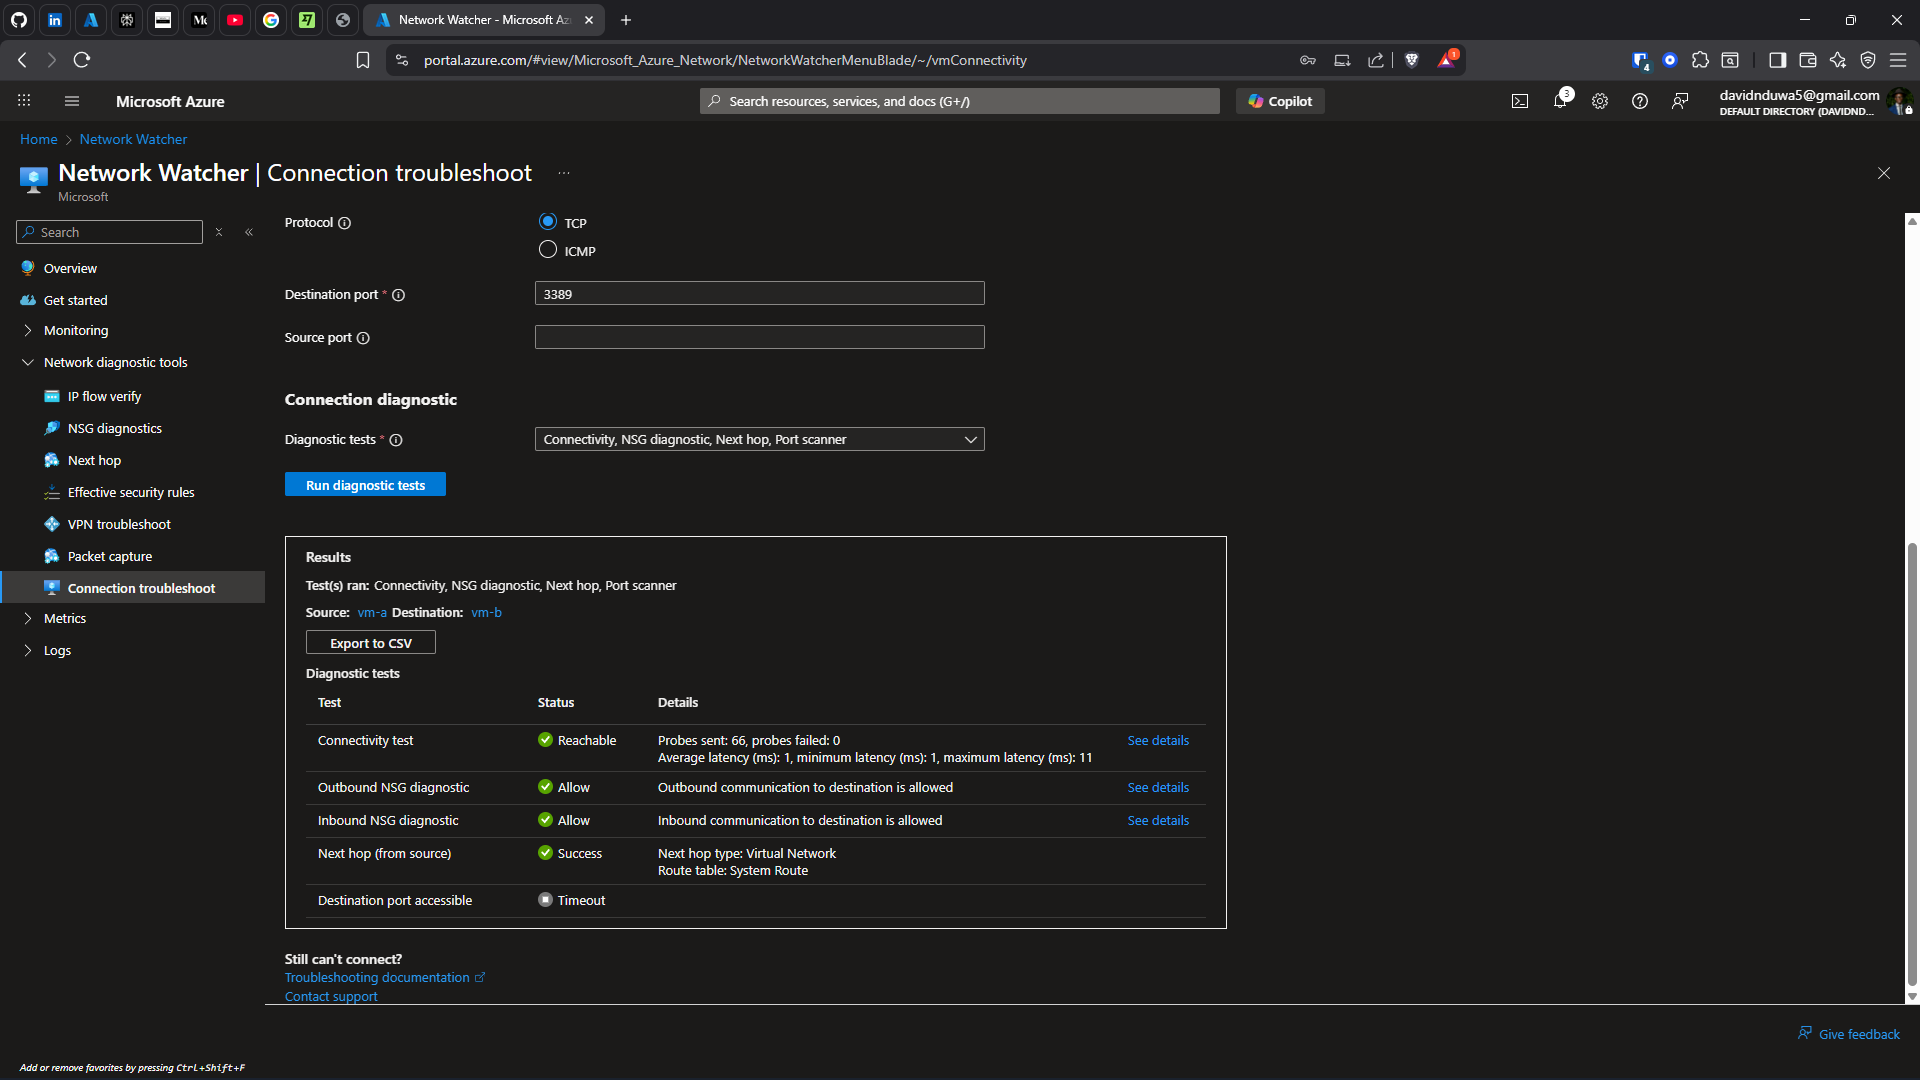This screenshot has height=1080, width=1920.
Task: Click the Contact support link
Action: [331, 997]
